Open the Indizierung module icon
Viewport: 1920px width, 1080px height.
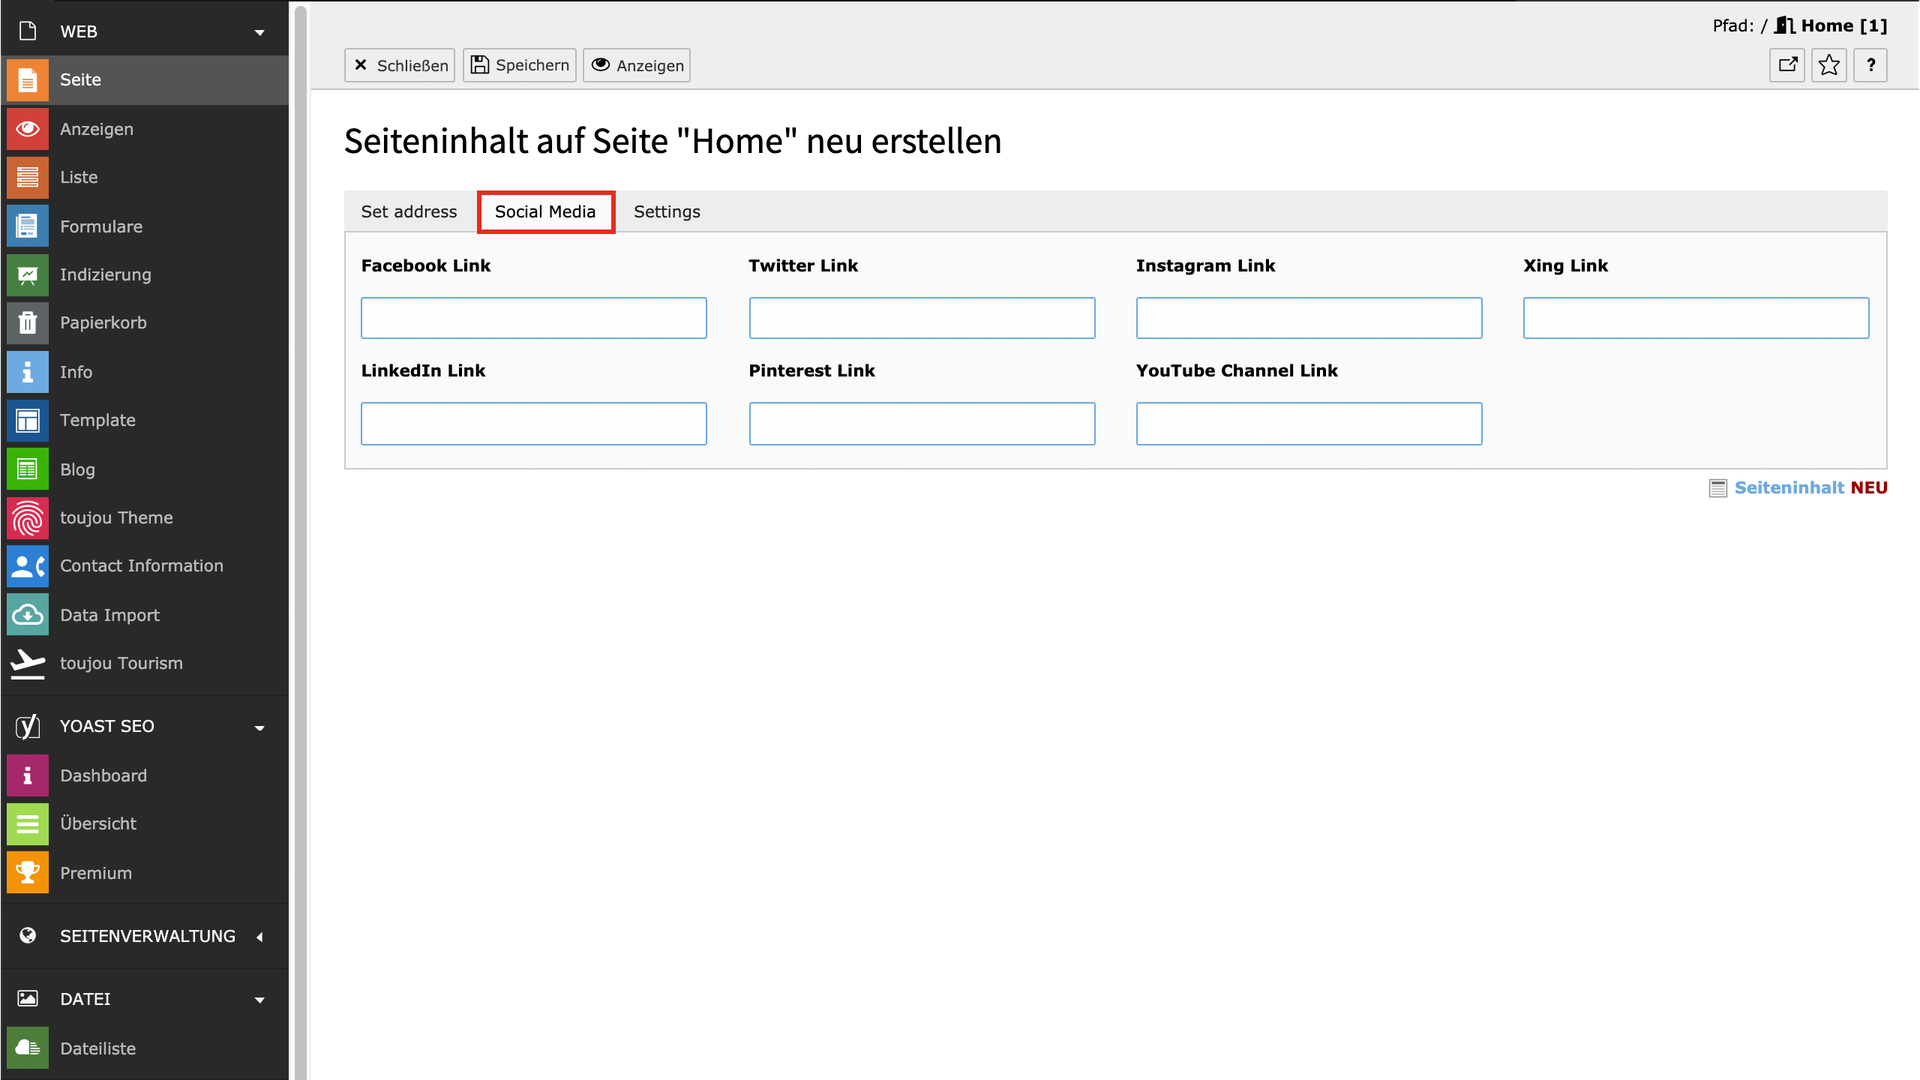point(27,275)
